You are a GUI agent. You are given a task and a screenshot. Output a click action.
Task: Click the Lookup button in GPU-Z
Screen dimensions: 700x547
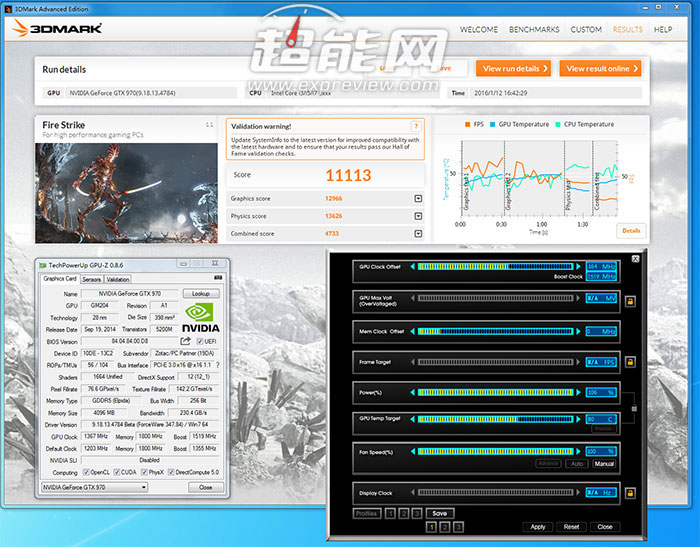(x=201, y=293)
